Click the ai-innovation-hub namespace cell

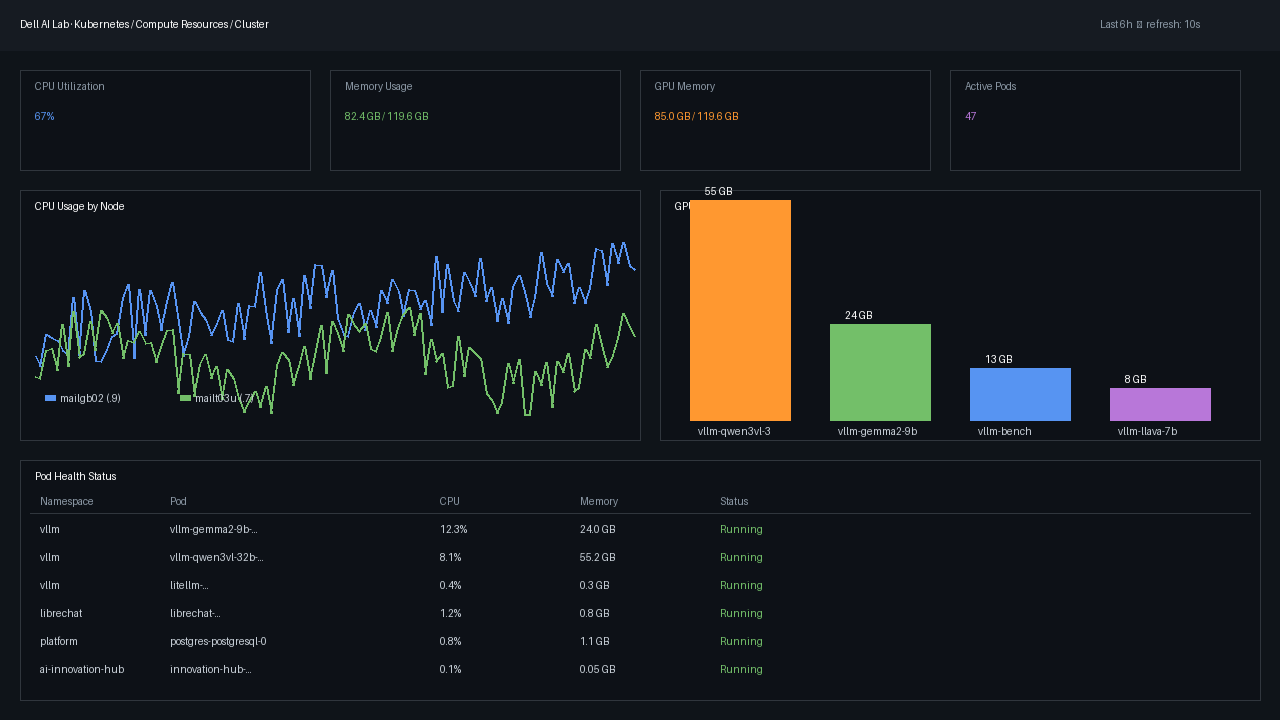(82, 669)
